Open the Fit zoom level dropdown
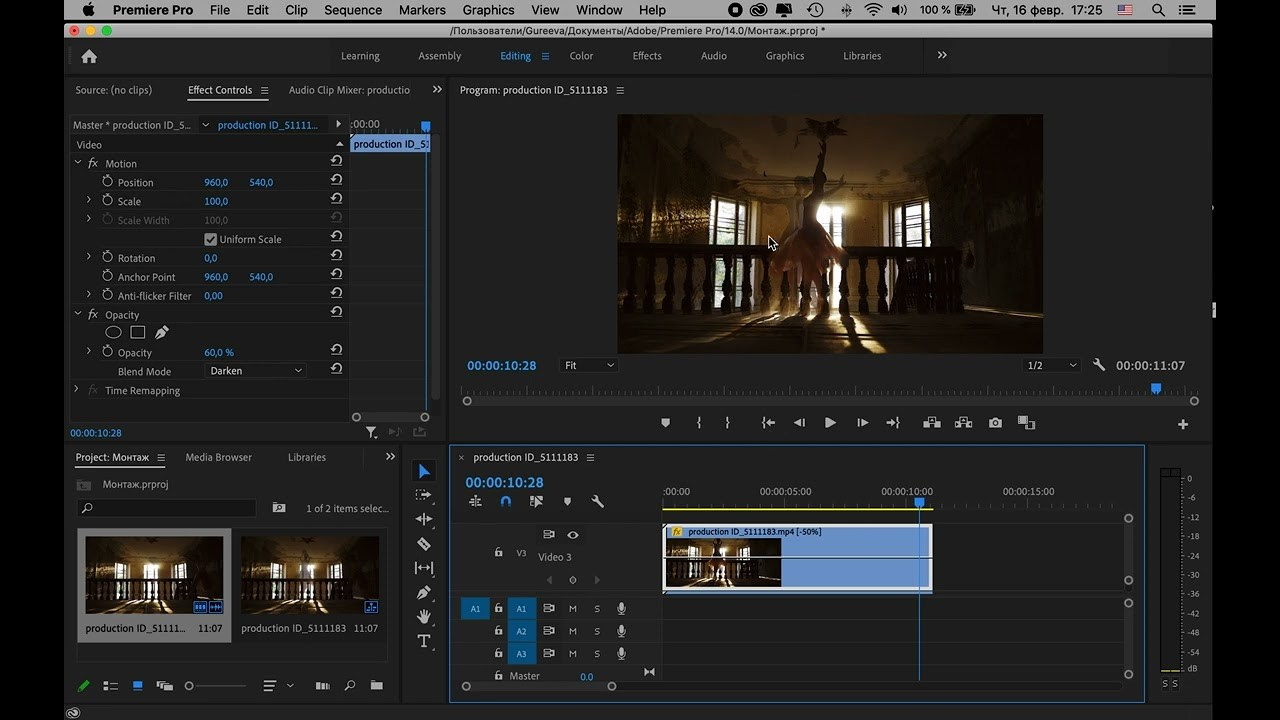Screen dimensions: 1280x720 pos(589,366)
